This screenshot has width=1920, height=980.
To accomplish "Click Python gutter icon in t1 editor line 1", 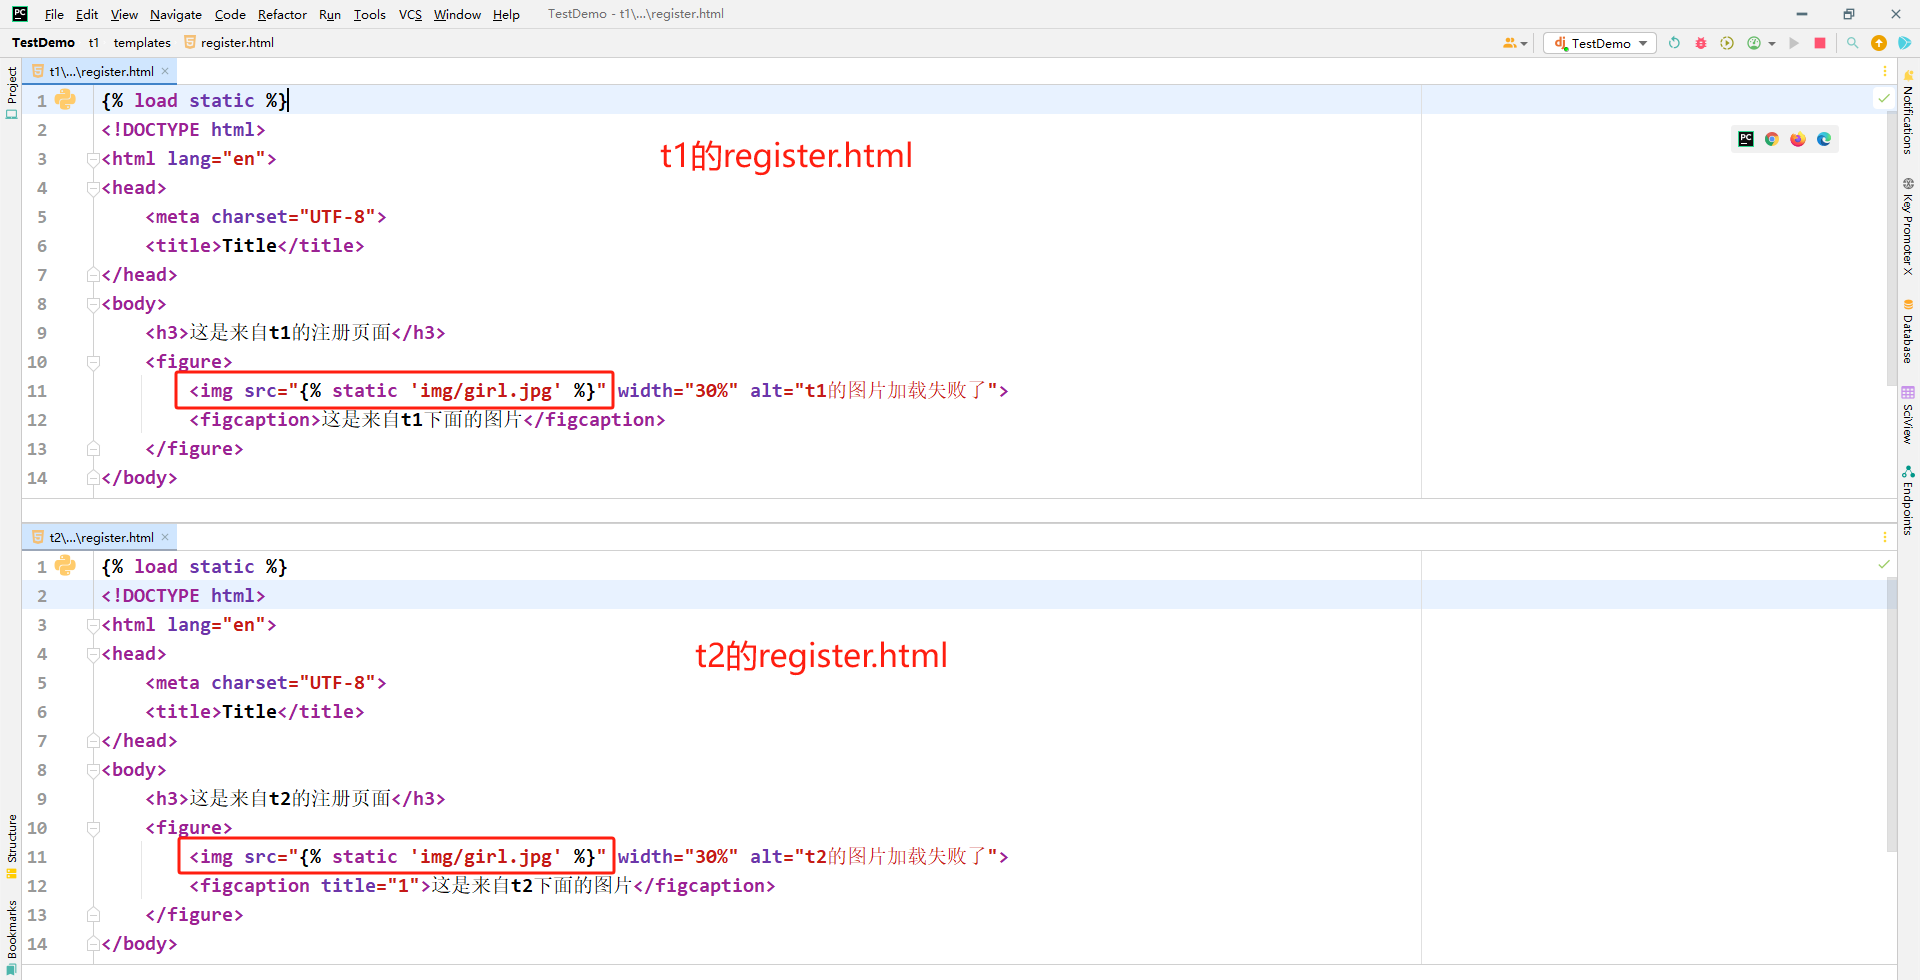I will tap(66, 99).
